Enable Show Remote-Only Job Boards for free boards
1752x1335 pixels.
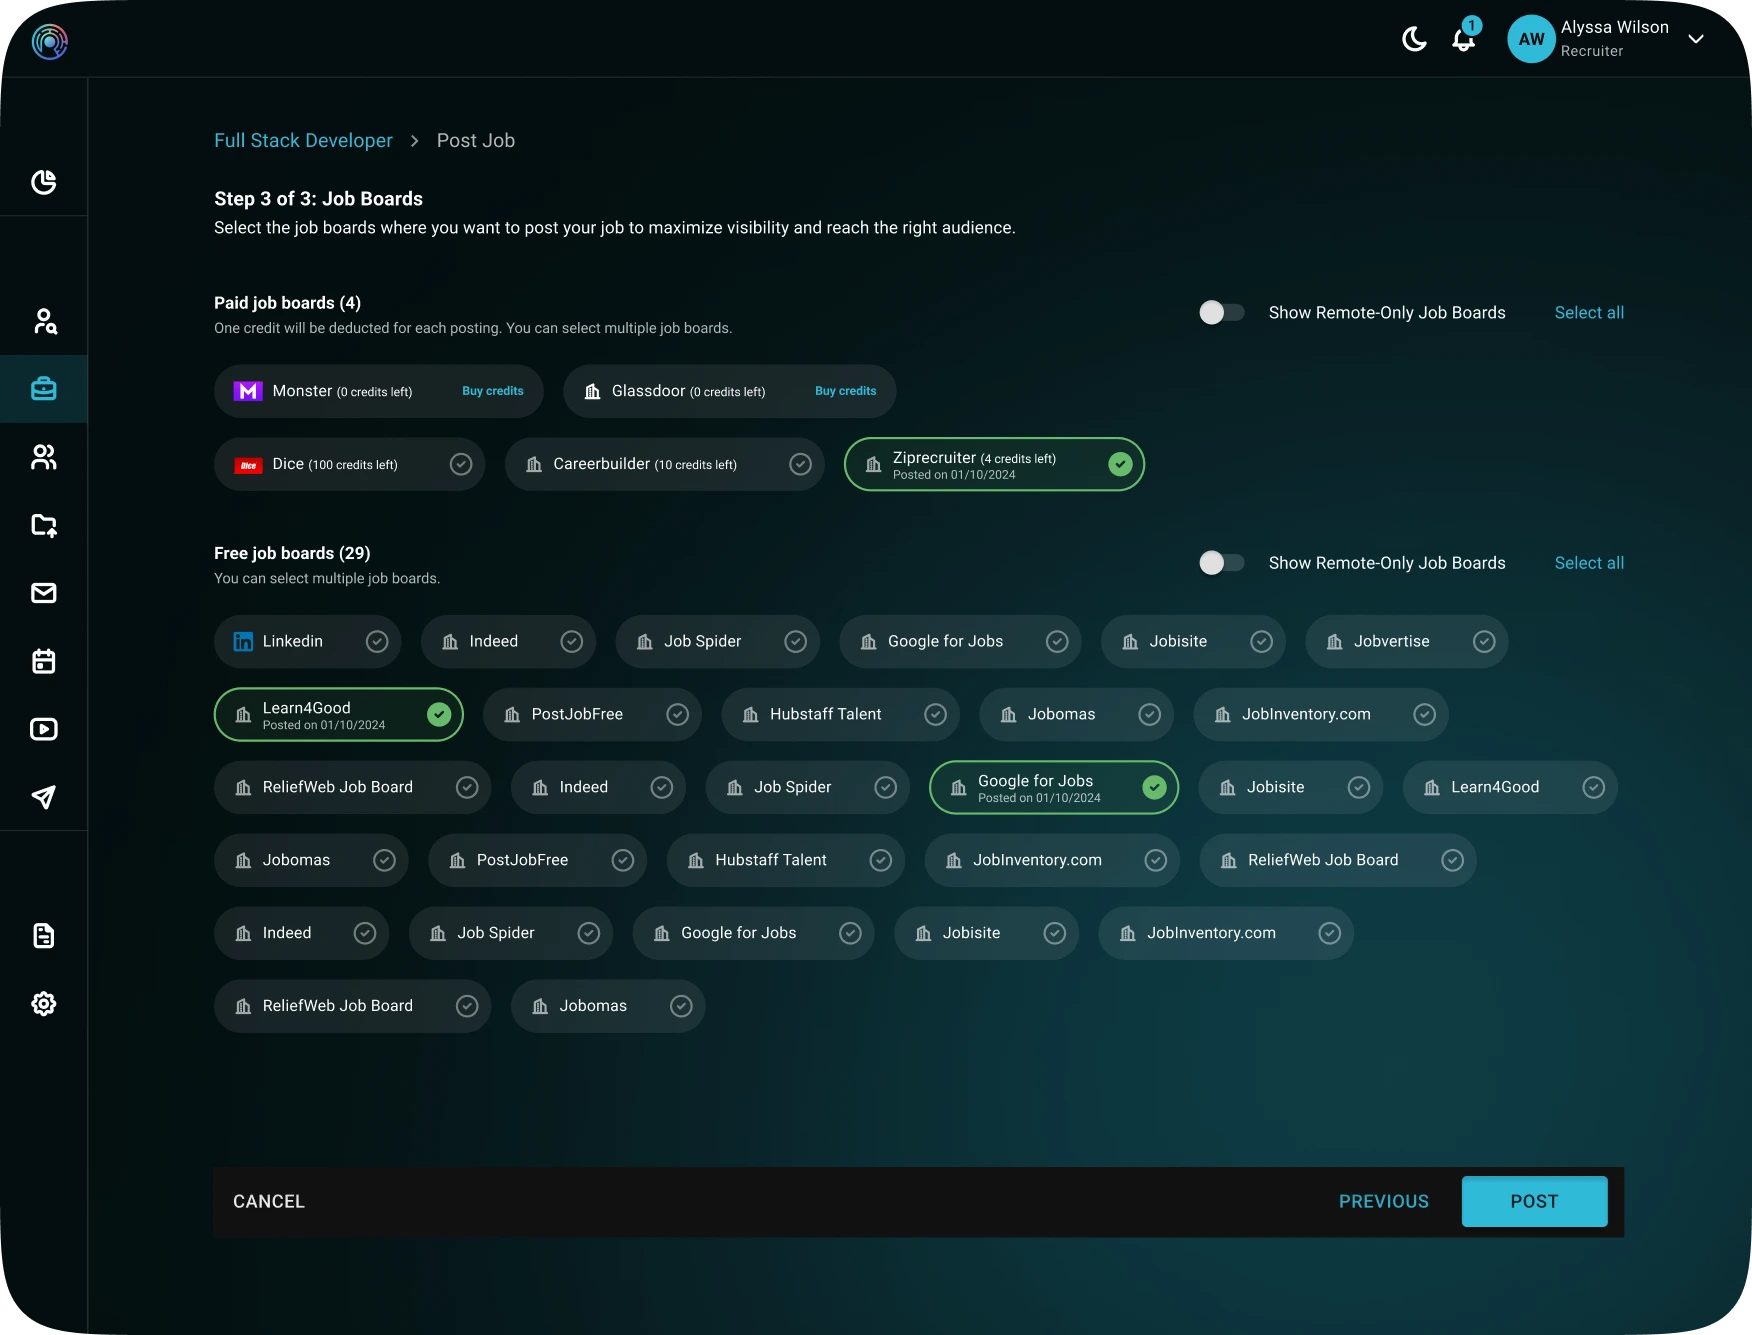click(x=1221, y=562)
